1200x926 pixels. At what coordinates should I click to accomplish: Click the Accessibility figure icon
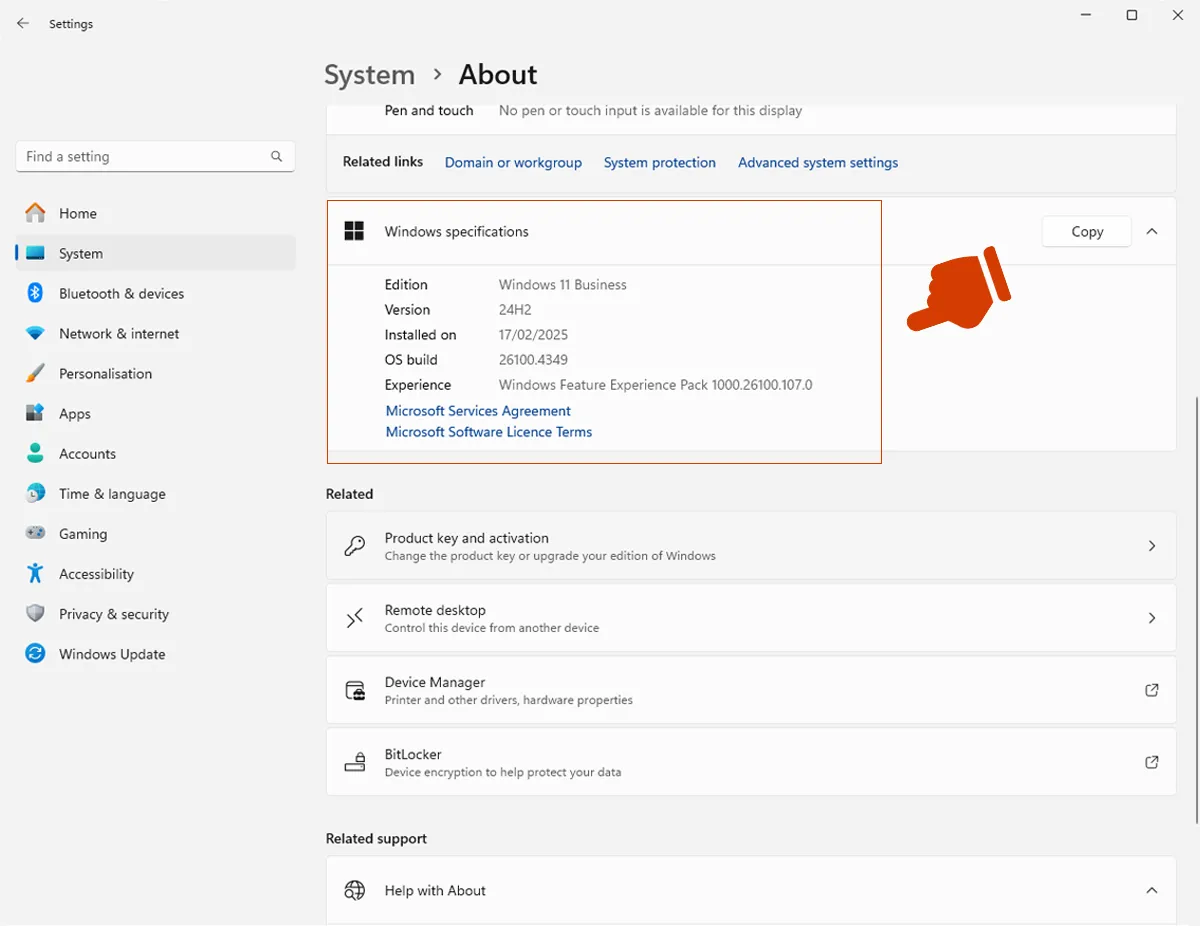point(35,573)
